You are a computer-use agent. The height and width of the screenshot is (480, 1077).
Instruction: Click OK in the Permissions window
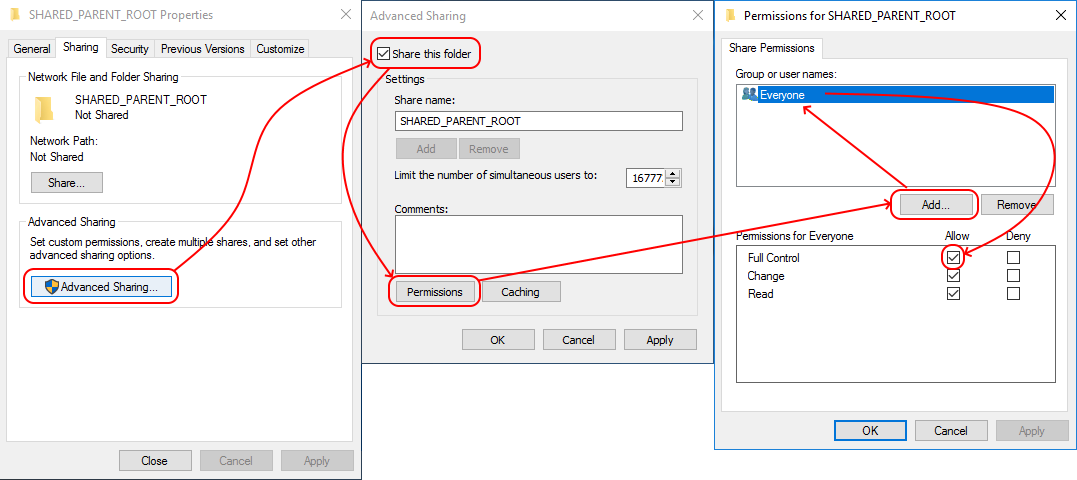point(870,431)
